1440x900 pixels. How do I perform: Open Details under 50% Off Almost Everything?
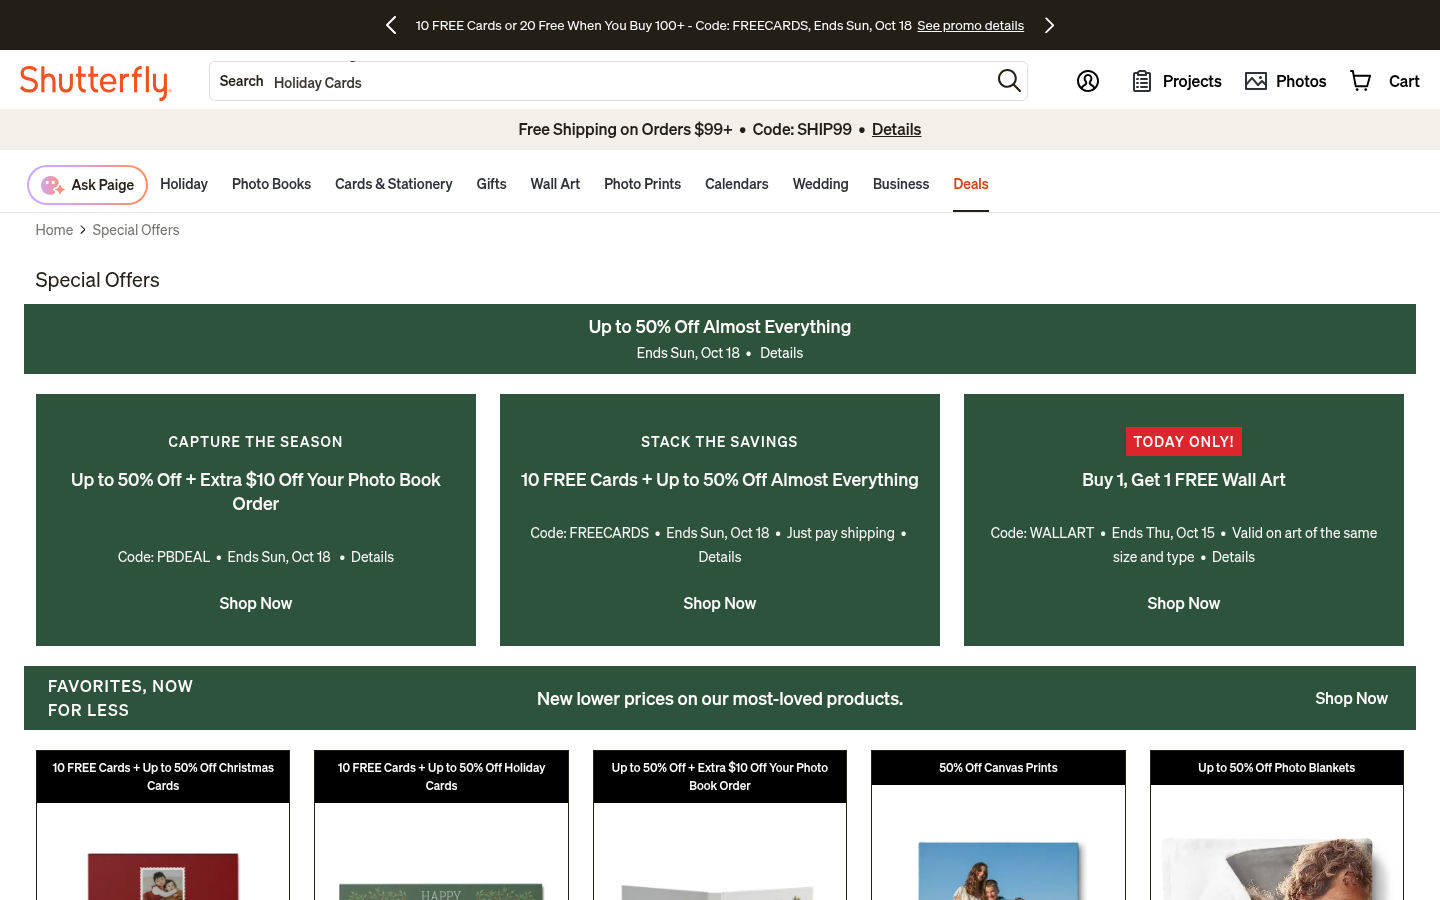point(781,353)
